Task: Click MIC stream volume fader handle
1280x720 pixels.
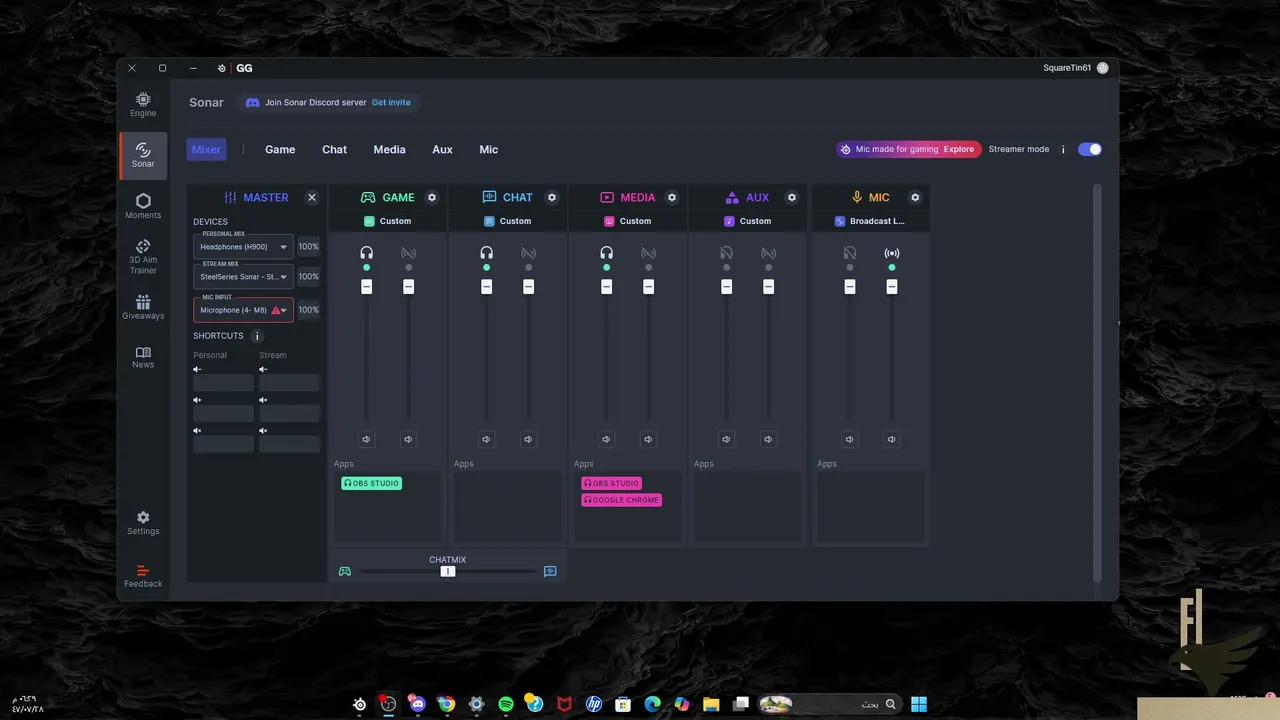Action: point(891,287)
